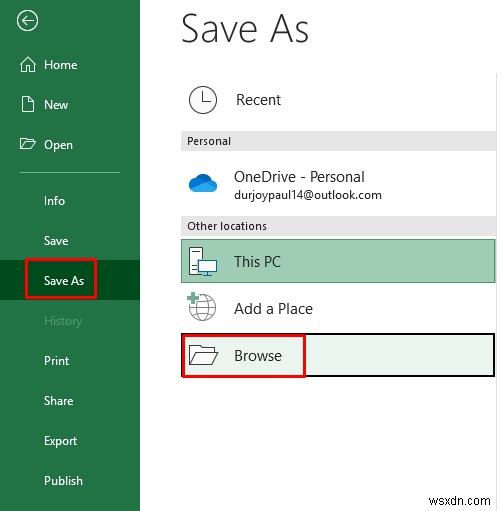Open the Export page
The image size is (502, 511).
70,441
